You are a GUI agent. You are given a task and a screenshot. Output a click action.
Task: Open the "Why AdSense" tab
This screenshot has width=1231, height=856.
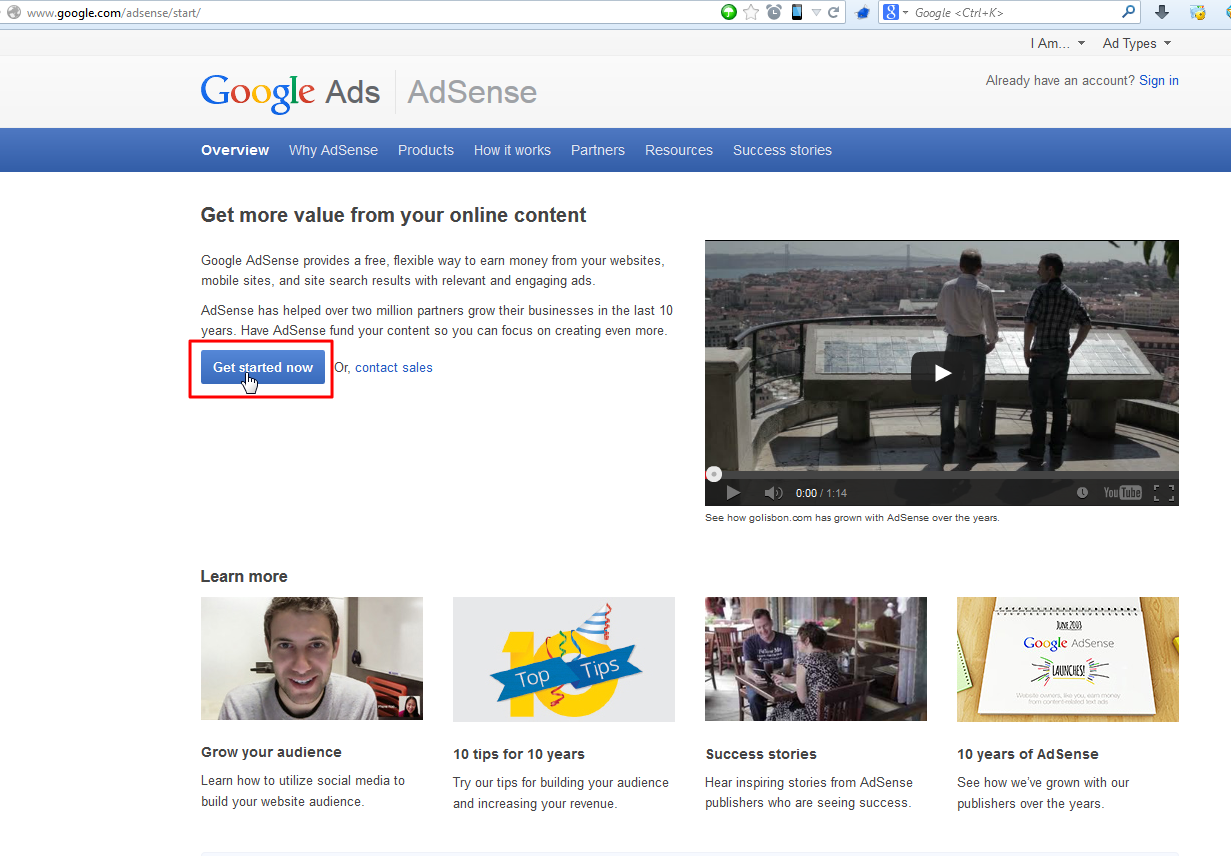coord(333,150)
